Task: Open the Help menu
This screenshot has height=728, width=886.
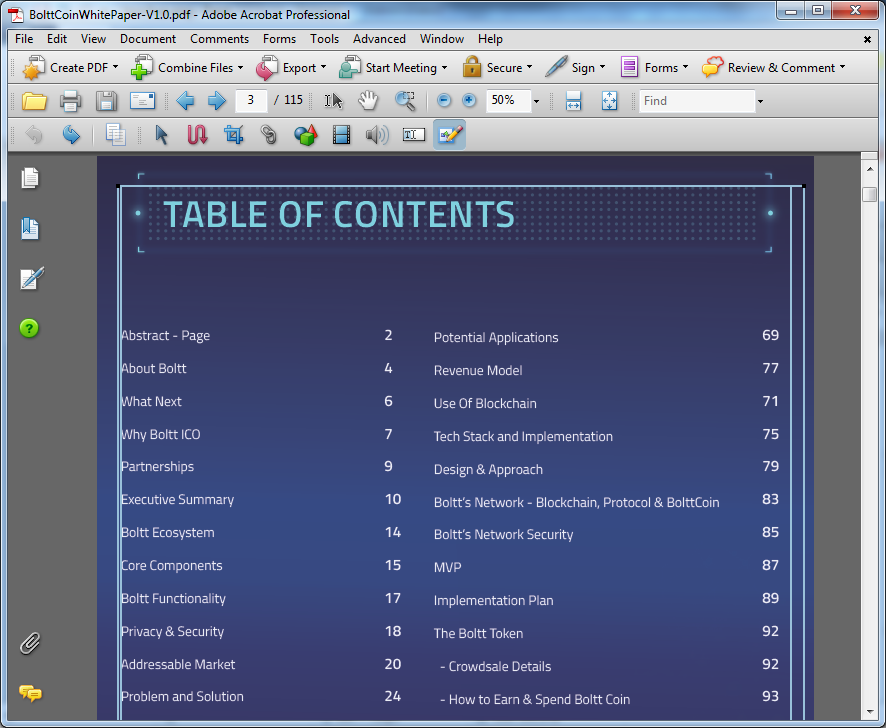Action: pyautogui.click(x=490, y=39)
